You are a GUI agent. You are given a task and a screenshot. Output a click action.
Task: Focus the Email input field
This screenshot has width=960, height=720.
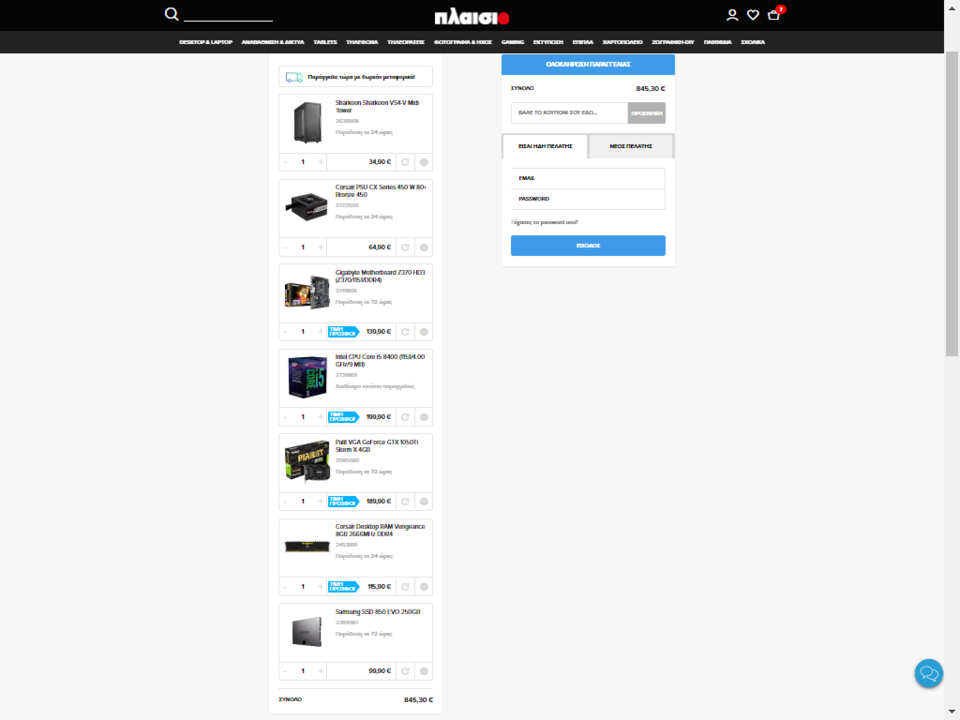tap(588, 178)
